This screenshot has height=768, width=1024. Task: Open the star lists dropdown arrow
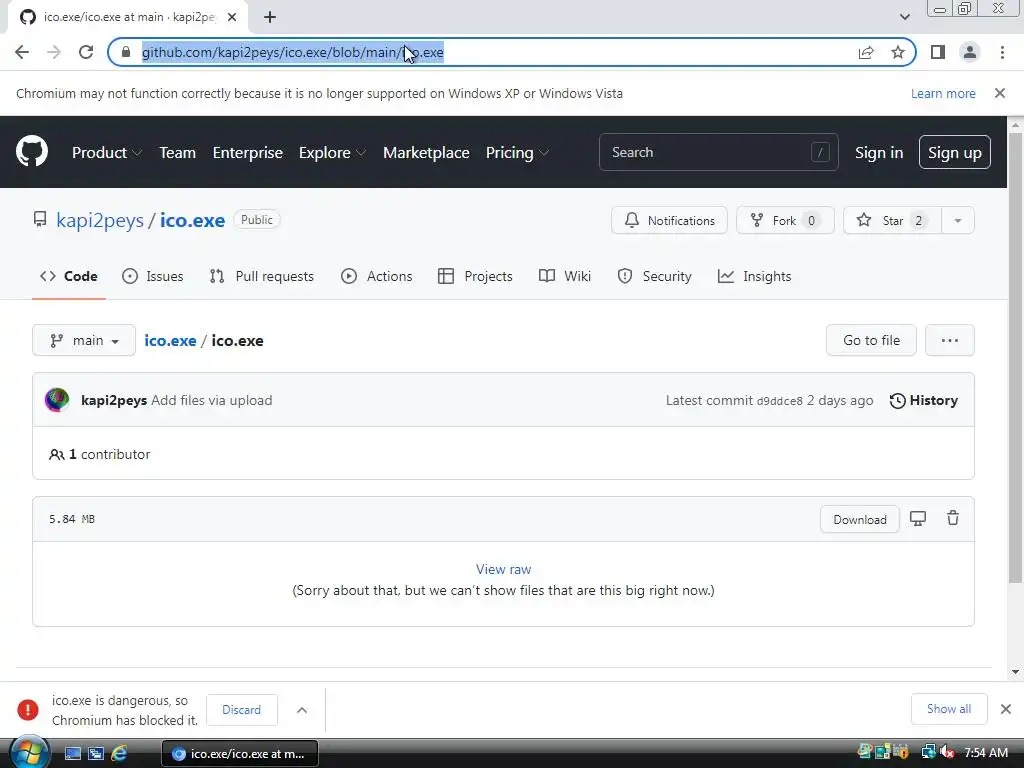point(958,220)
